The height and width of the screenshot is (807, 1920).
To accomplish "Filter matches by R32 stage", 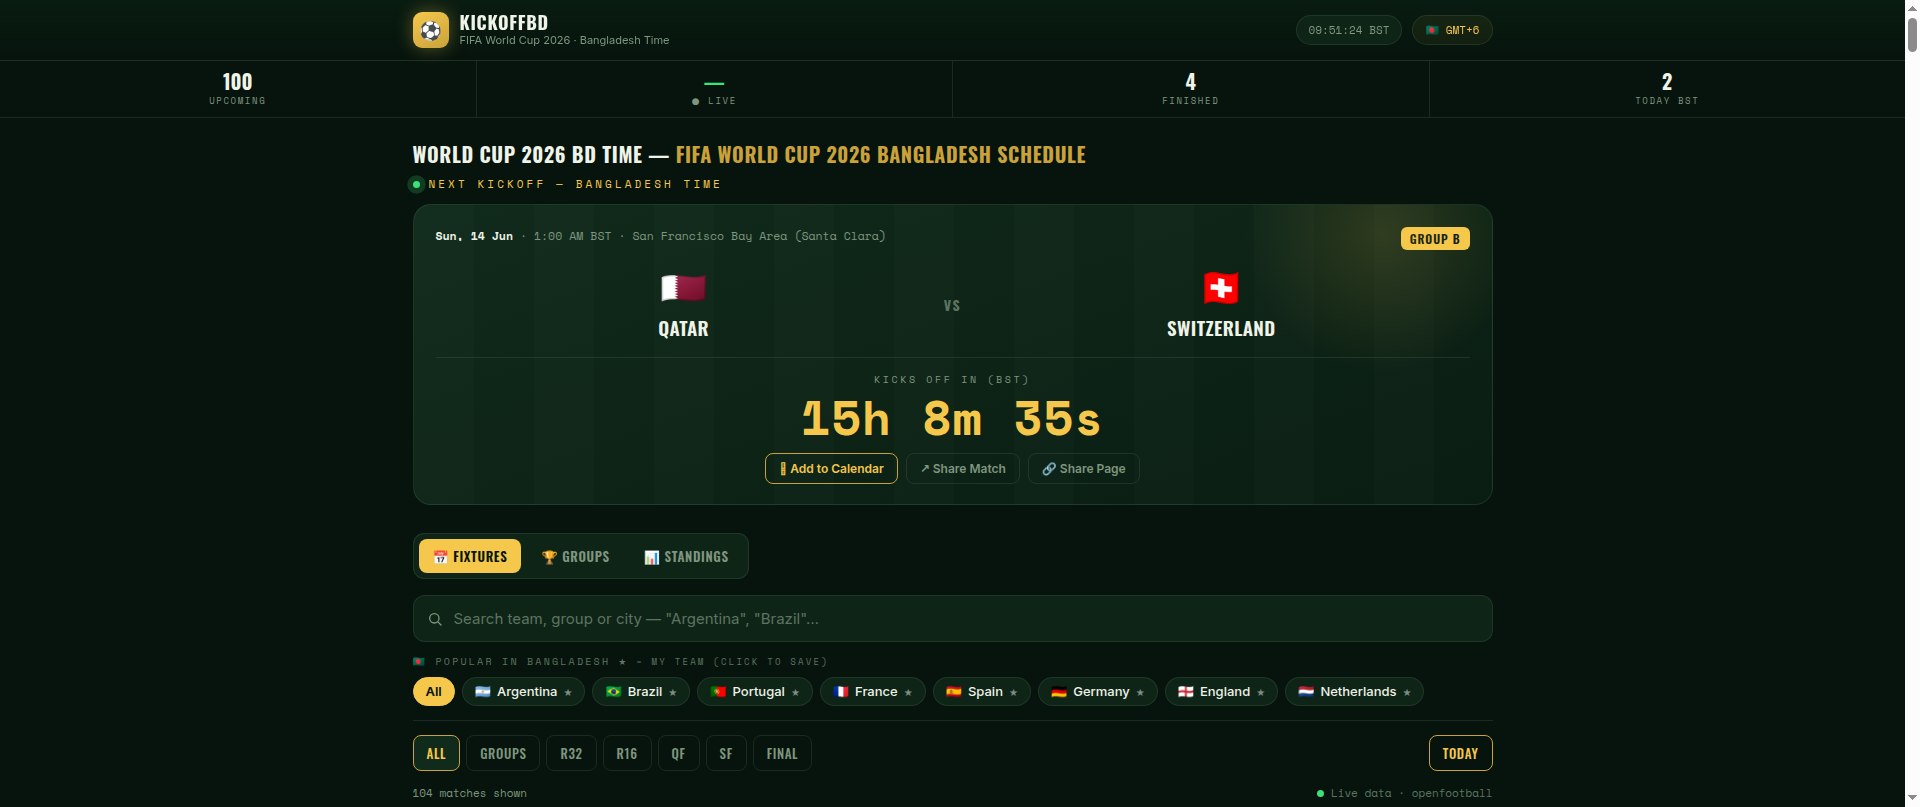I will pos(571,753).
